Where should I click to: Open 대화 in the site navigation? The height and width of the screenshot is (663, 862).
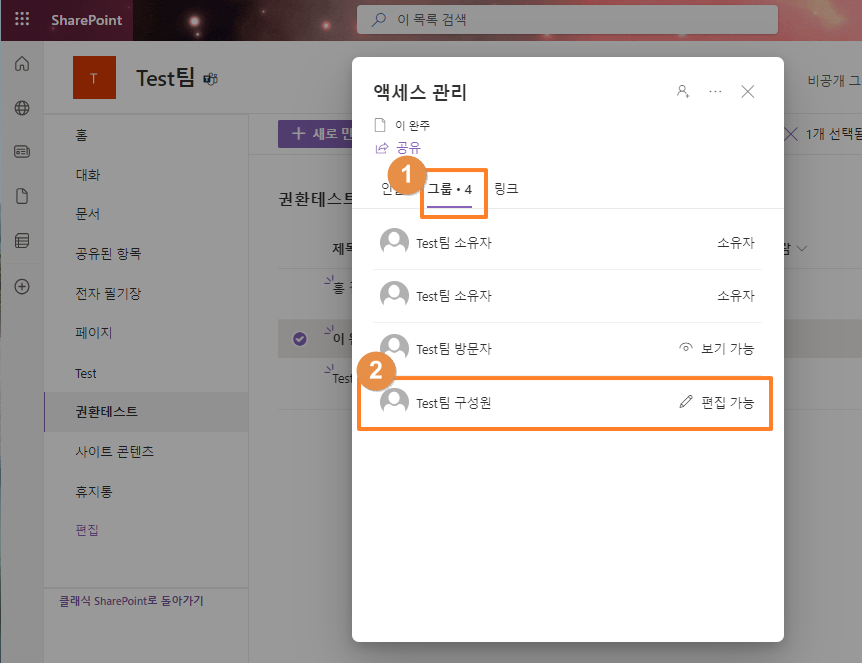(x=88, y=175)
